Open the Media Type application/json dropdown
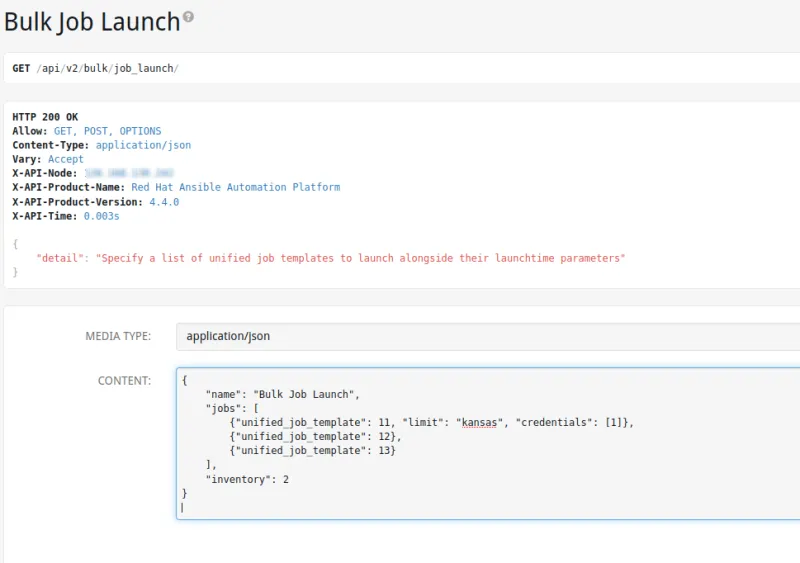800x563 pixels. (x=487, y=336)
